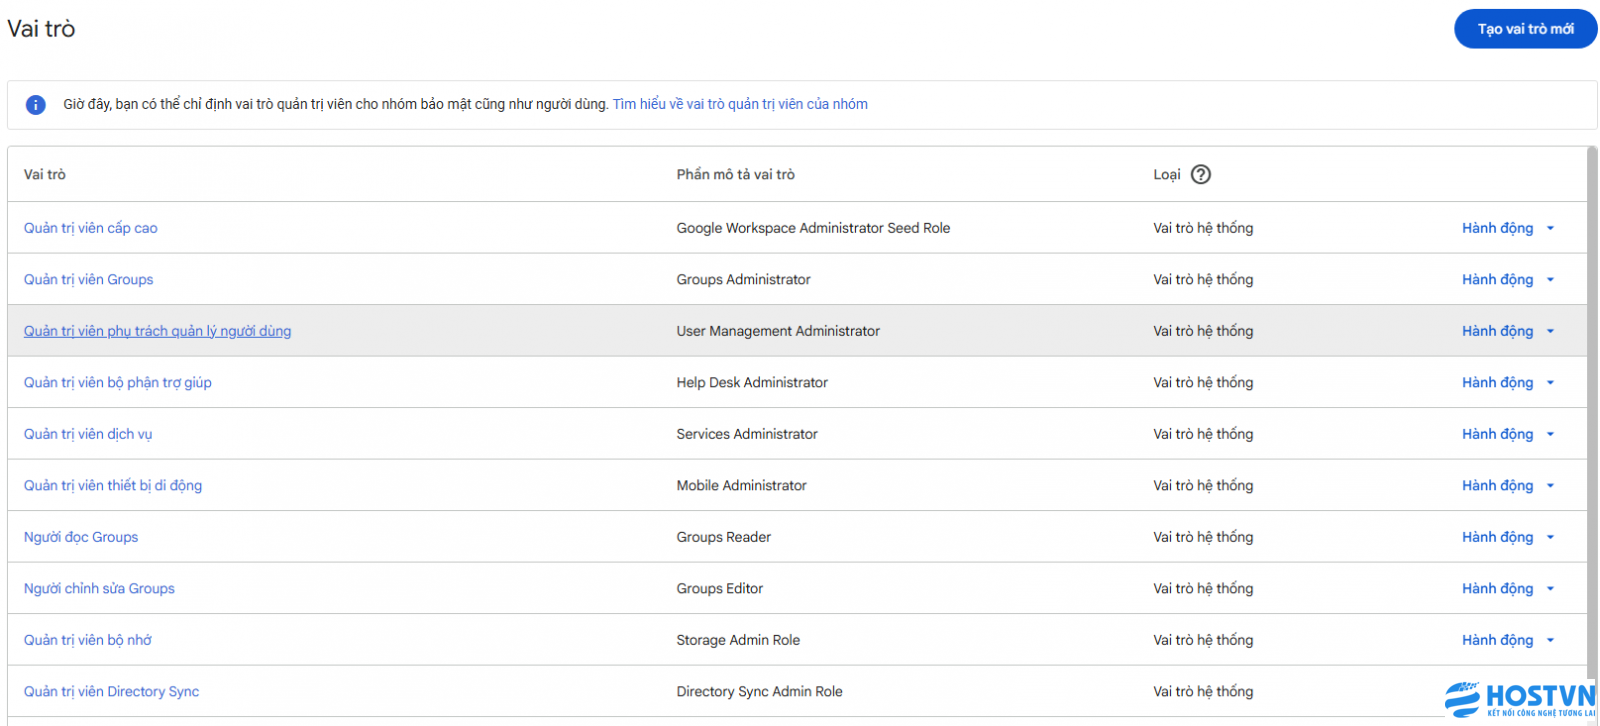Open Quản trị viên cấp cao role
Screen dimensions: 1600x726
(91, 228)
